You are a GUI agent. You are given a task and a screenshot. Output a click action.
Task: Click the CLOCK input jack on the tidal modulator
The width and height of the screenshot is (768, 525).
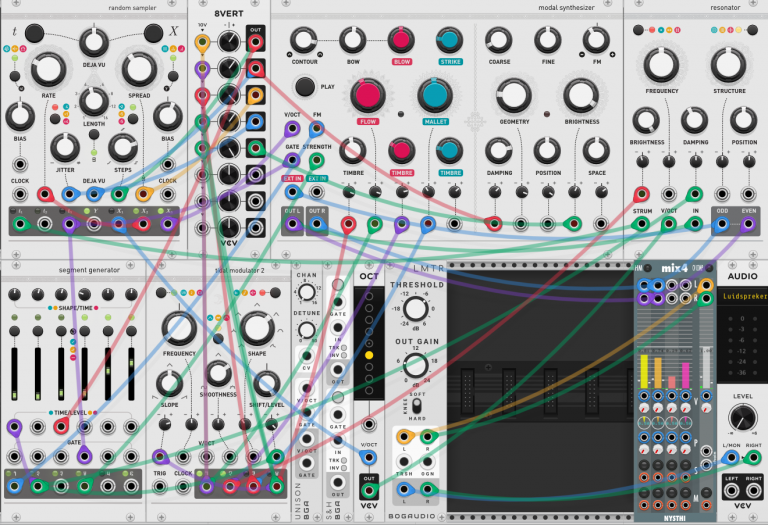pos(183,487)
